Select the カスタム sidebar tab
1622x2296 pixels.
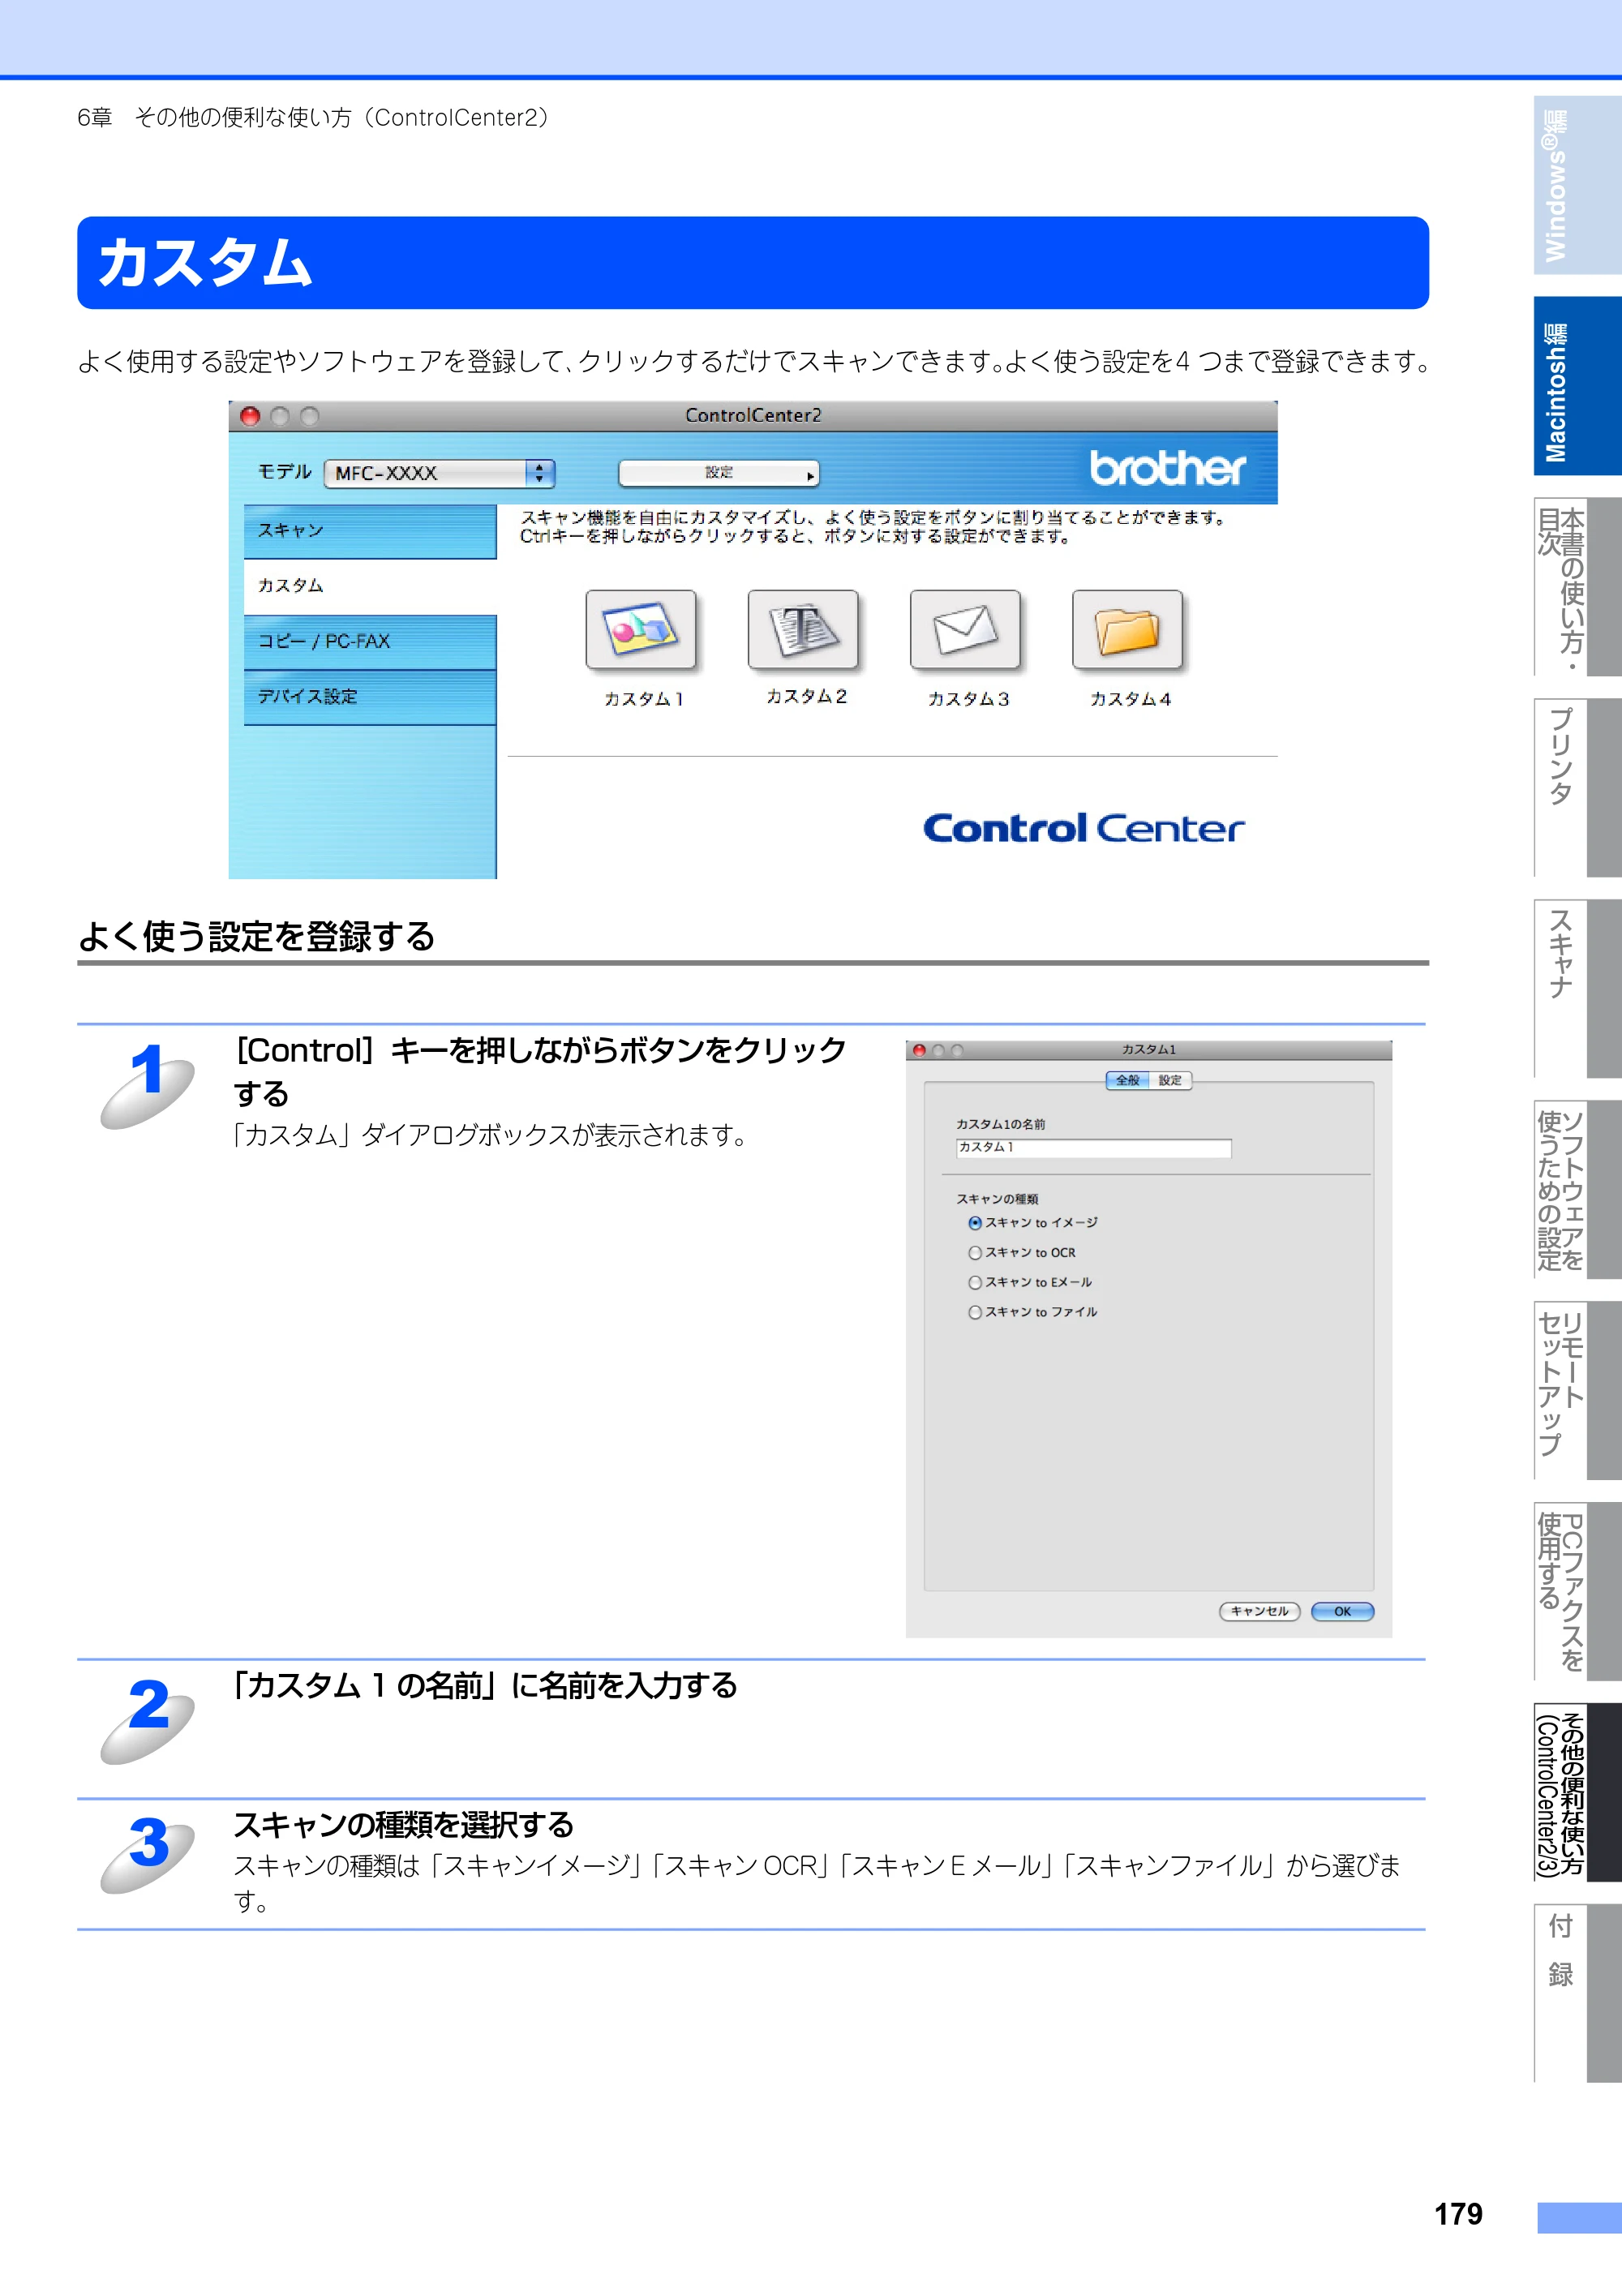[x=370, y=586]
